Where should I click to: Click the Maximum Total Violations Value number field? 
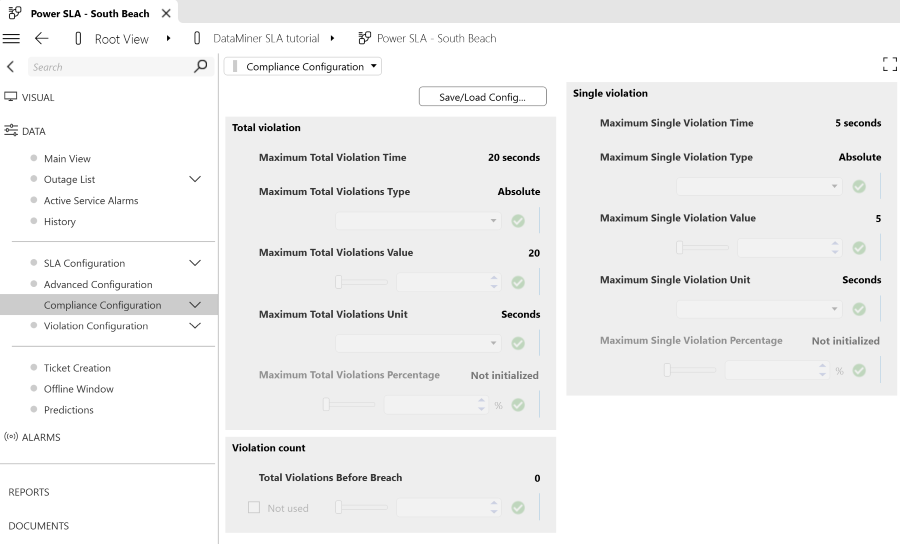pyautogui.click(x=448, y=282)
